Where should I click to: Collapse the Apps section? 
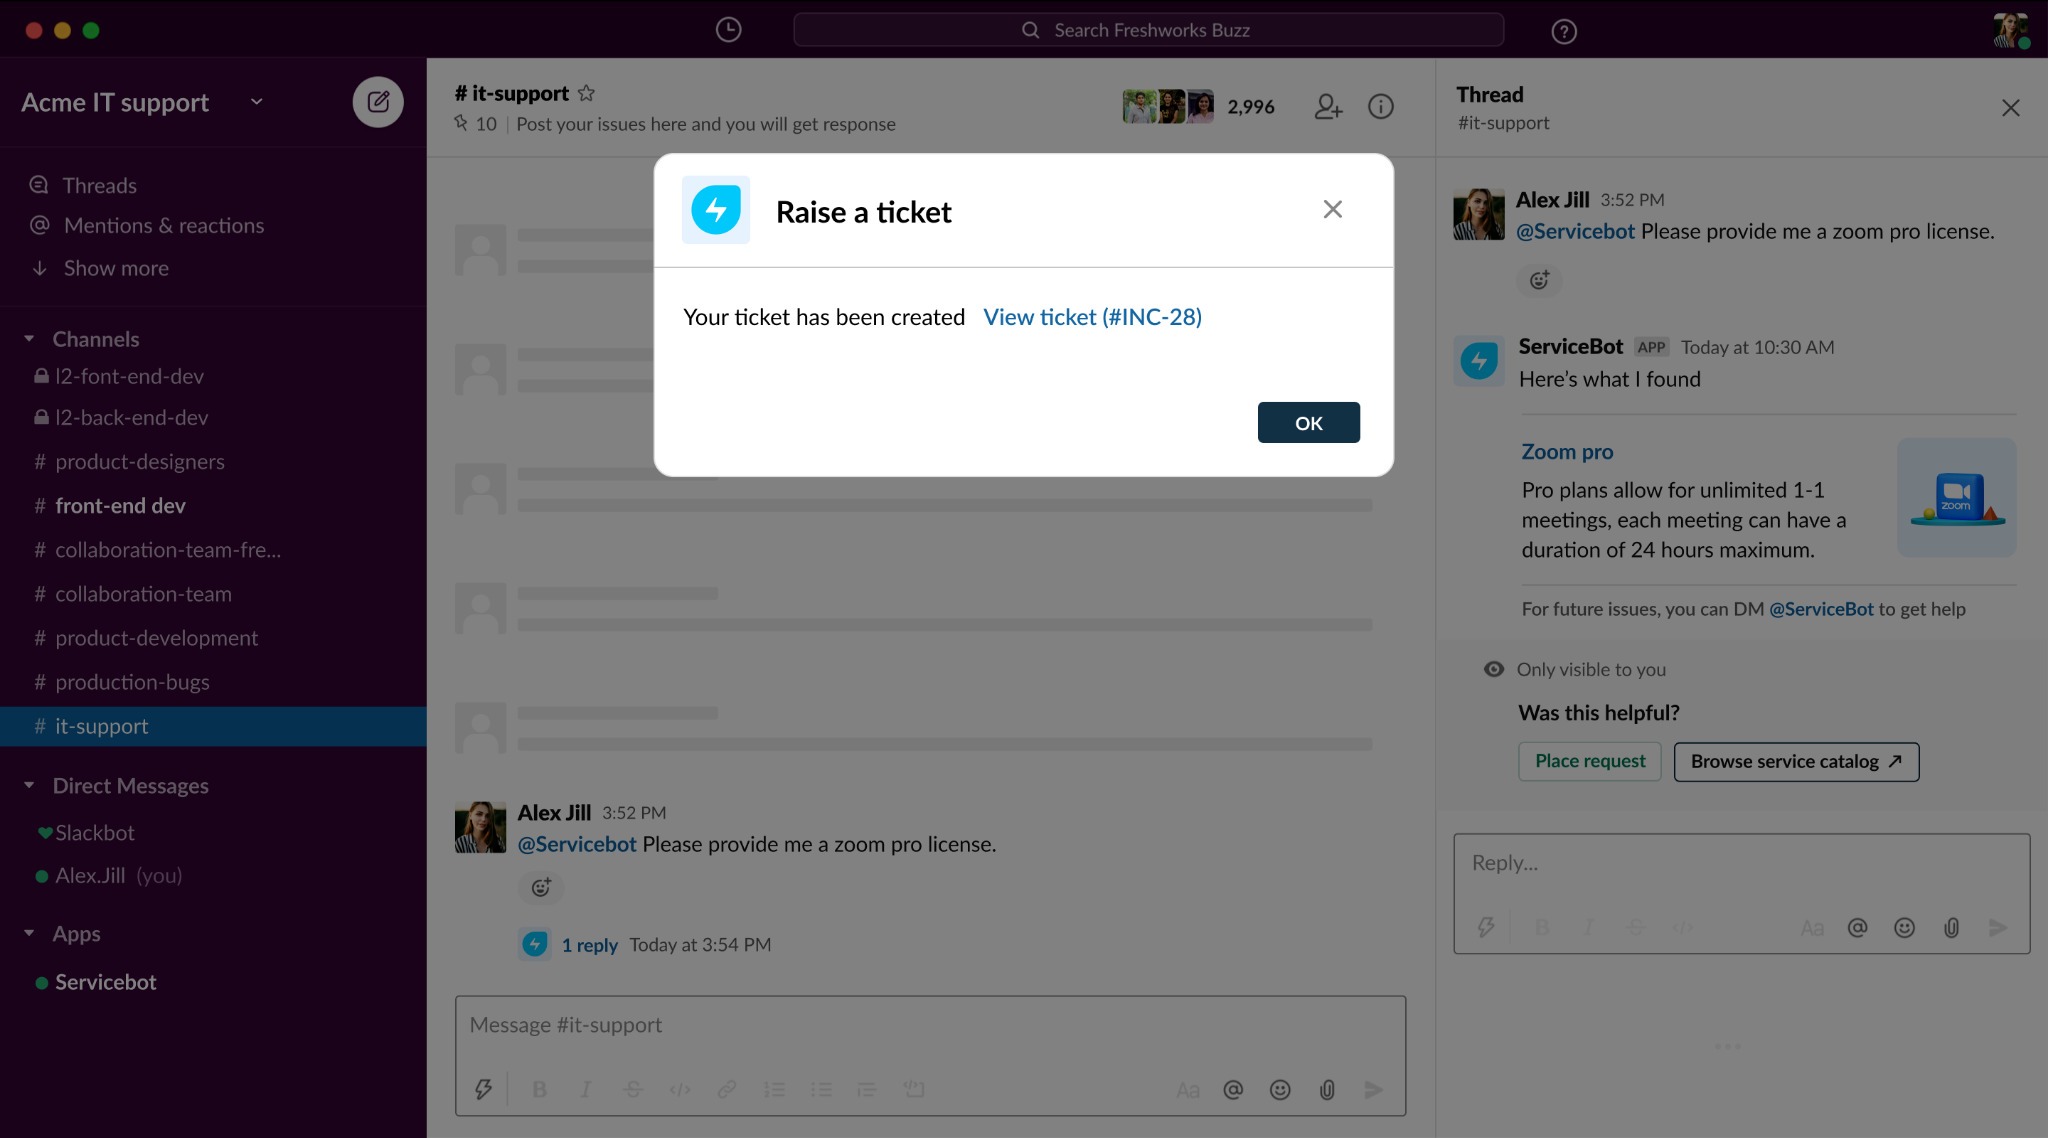[x=29, y=933]
